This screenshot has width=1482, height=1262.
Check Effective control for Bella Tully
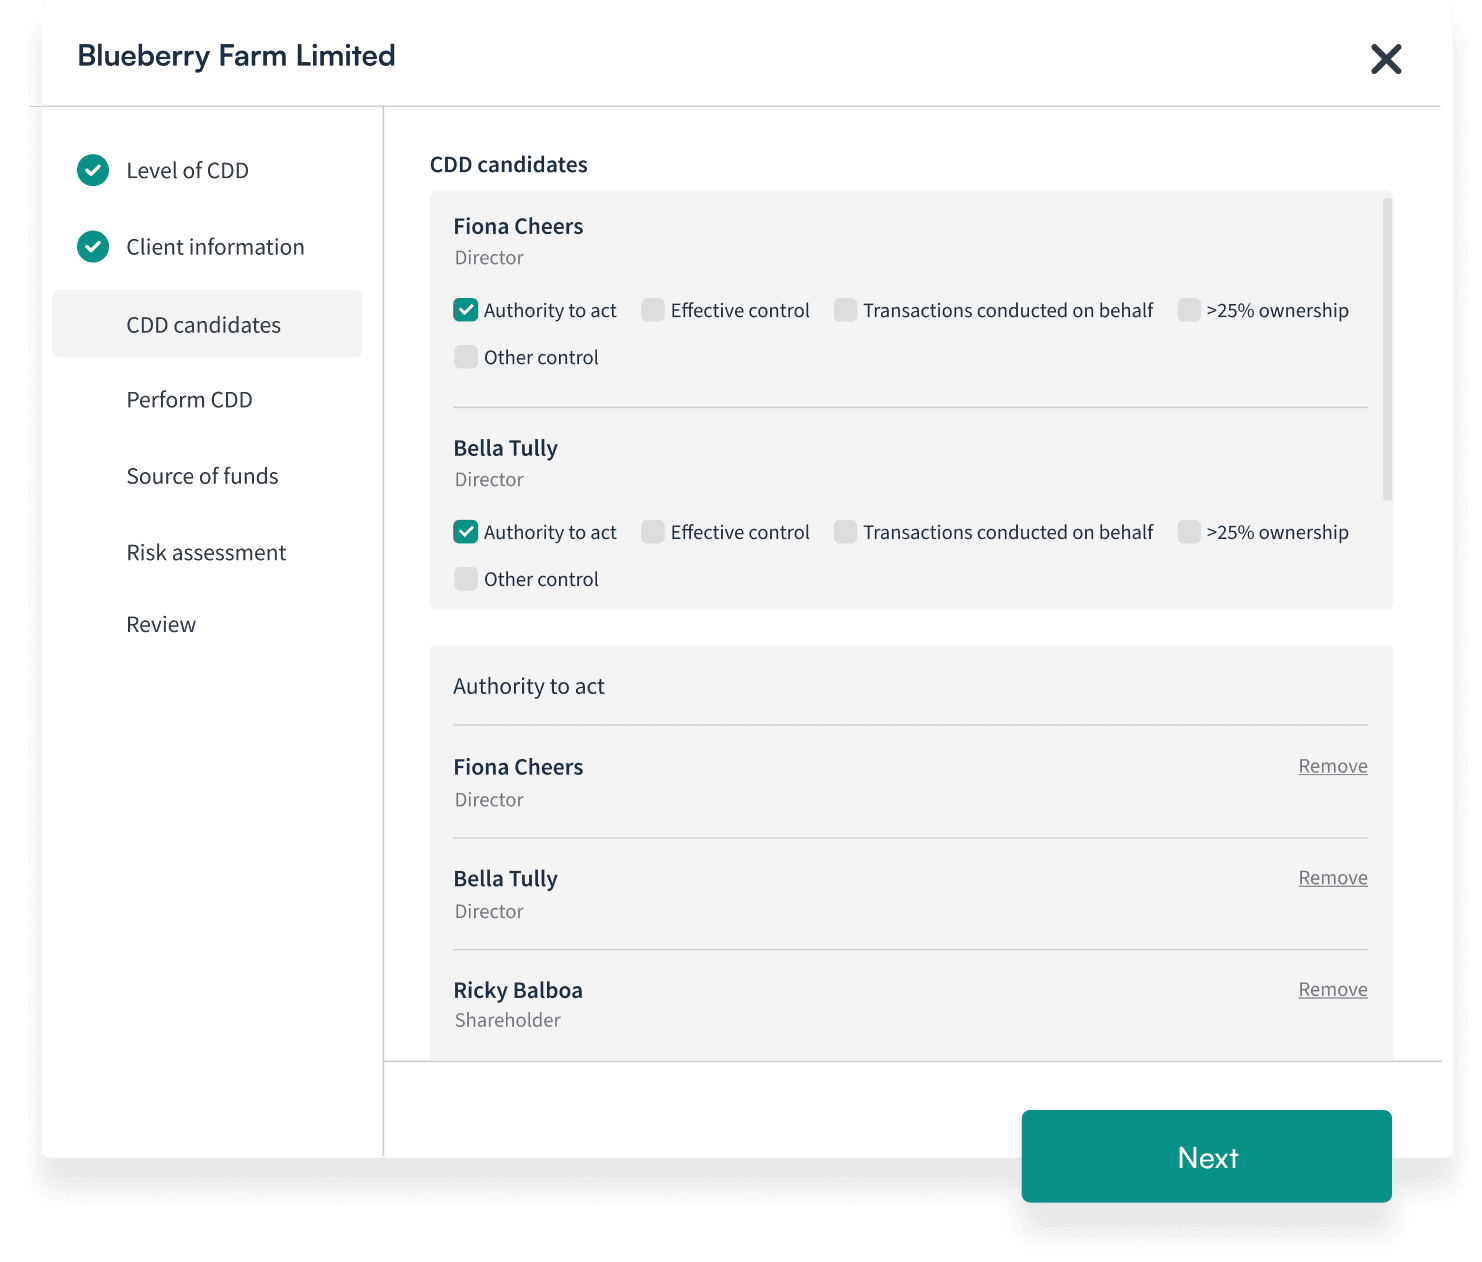[651, 532]
